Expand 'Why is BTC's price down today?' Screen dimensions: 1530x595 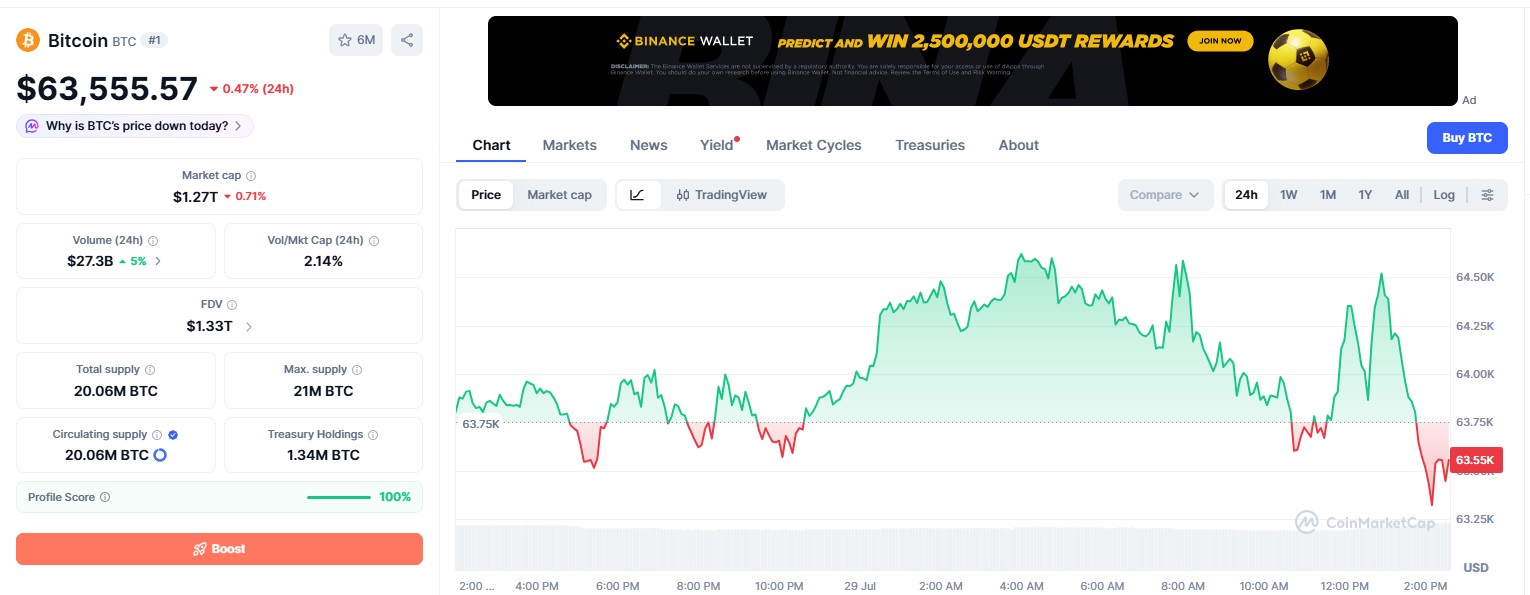point(135,126)
